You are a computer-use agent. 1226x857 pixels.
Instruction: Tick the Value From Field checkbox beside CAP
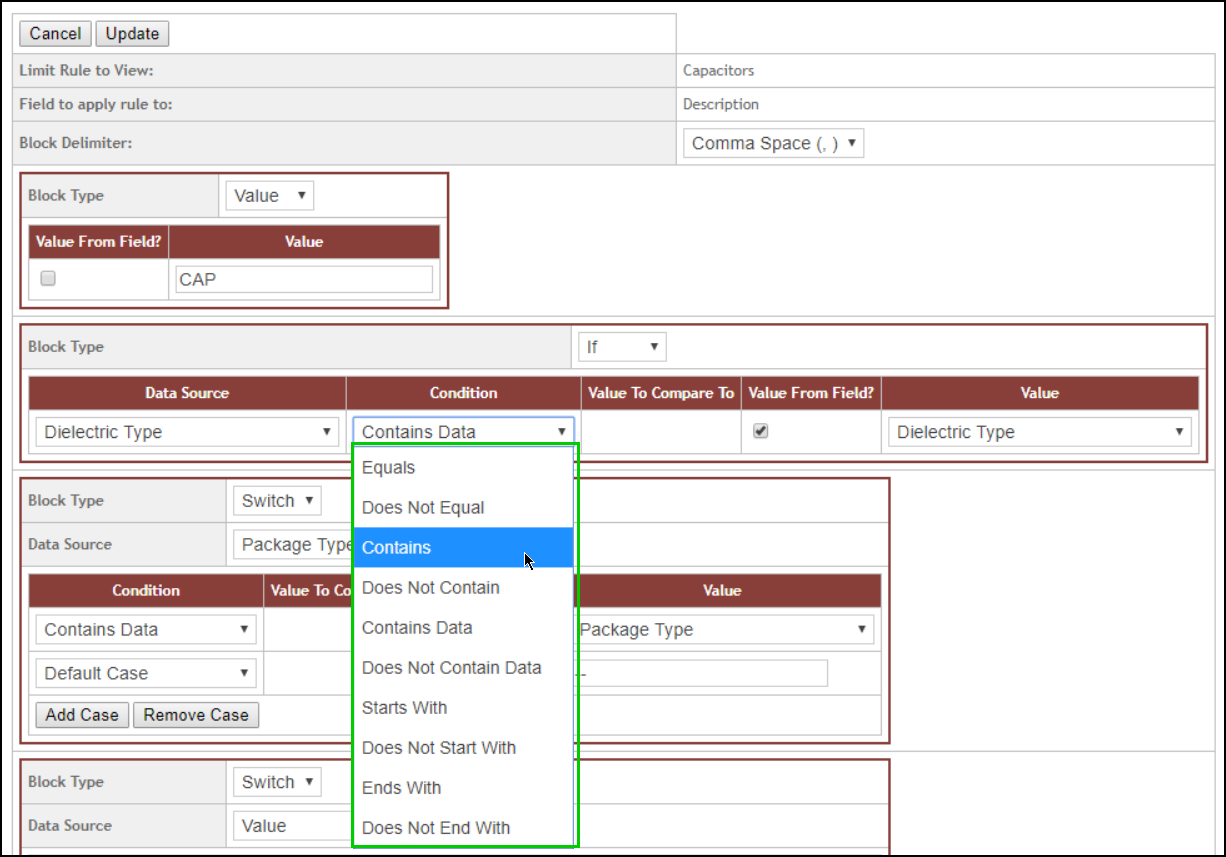[48, 279]
